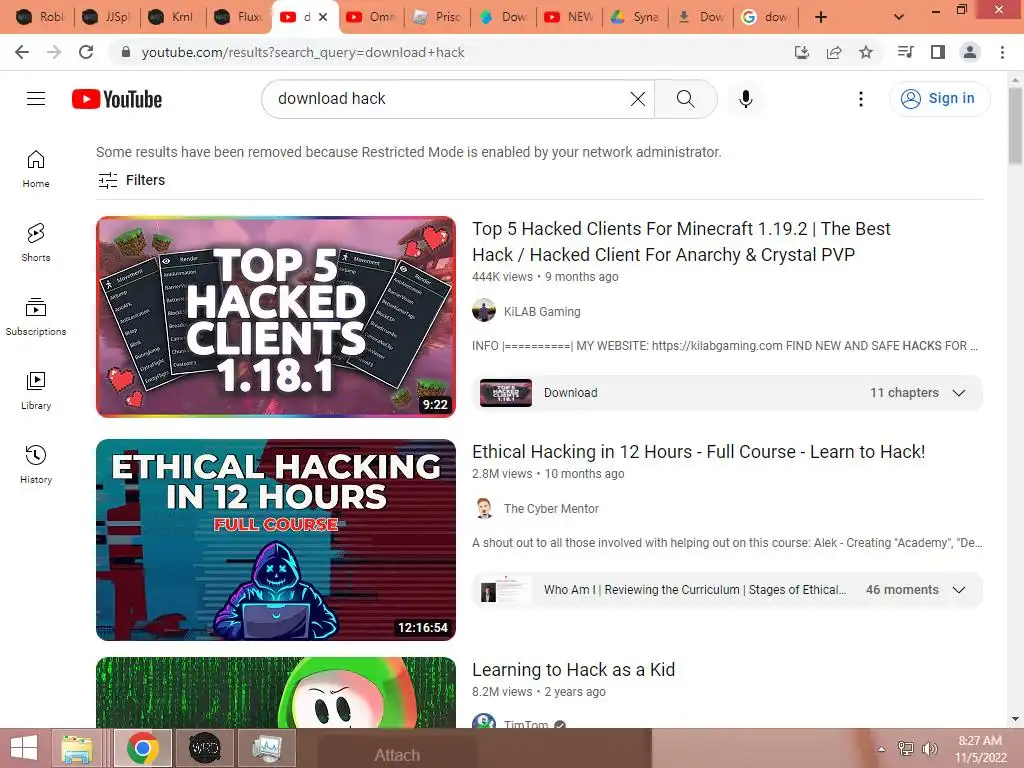The width and height of the screenshot is (1024, 768).
Task: Click the YouTube logo
Action: click(x=117, y=99)
